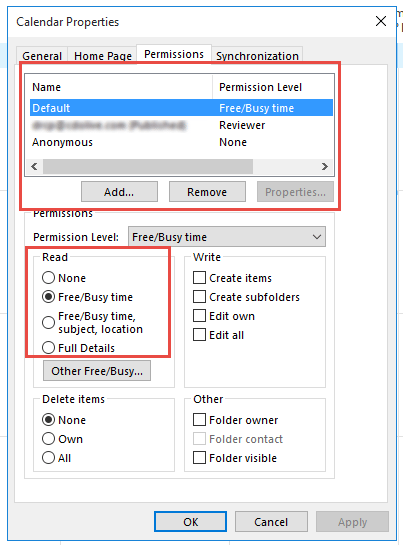Click the horizontal scrollbar thumb of the name list

(x=148, y=166)
